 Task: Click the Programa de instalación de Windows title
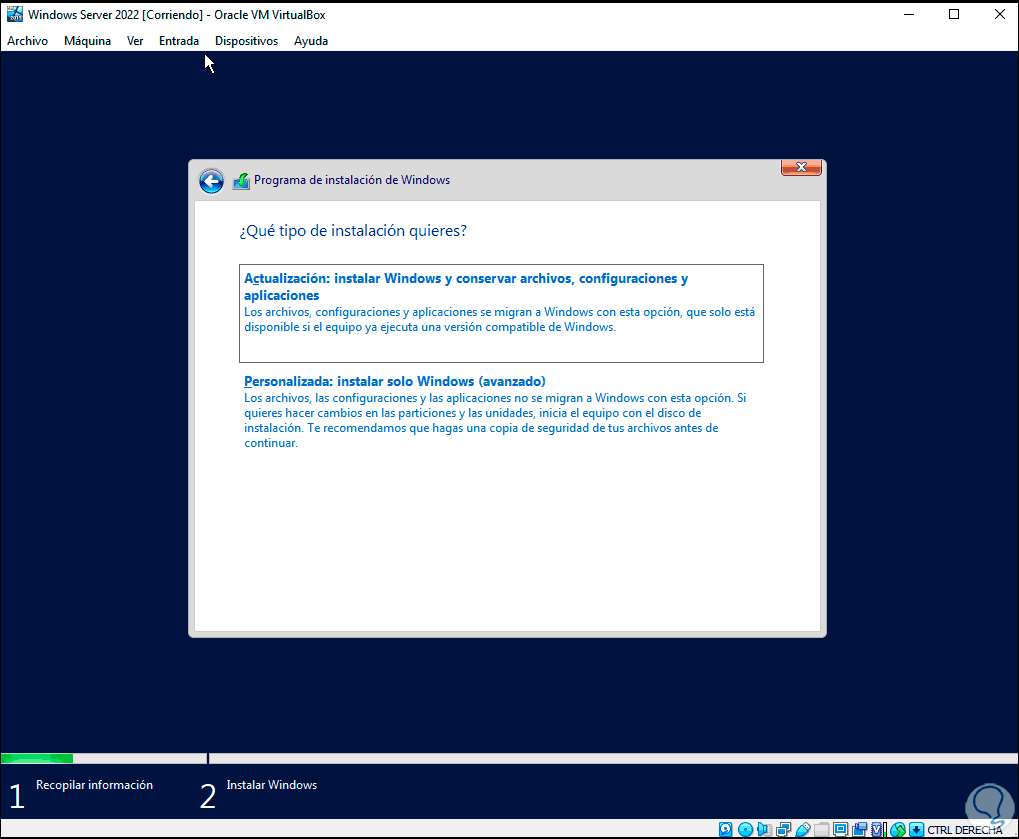pos(352,180)
